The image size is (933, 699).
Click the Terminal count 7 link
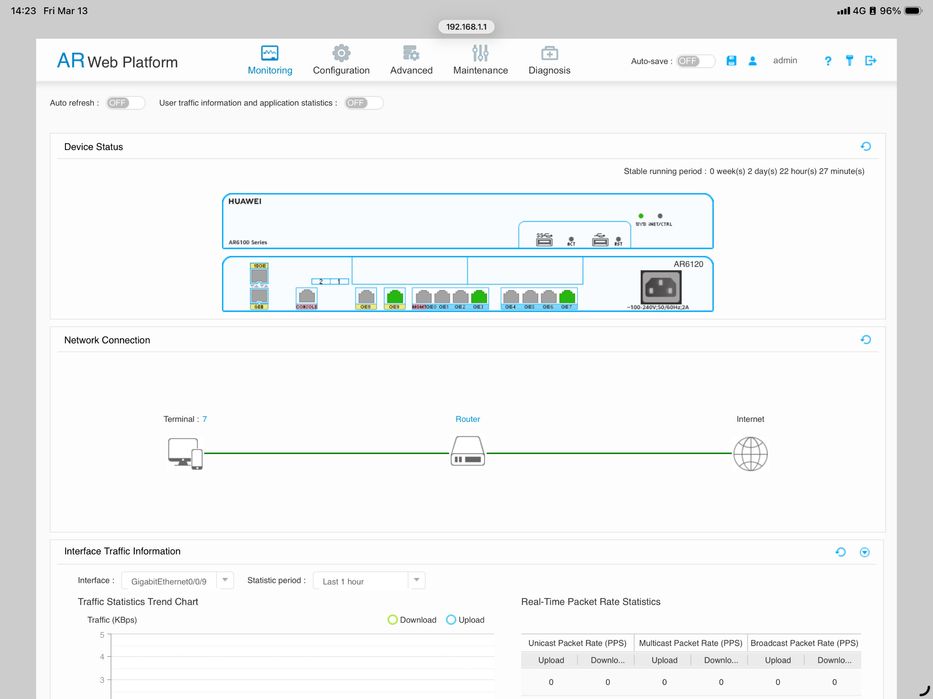coord(205,419)
